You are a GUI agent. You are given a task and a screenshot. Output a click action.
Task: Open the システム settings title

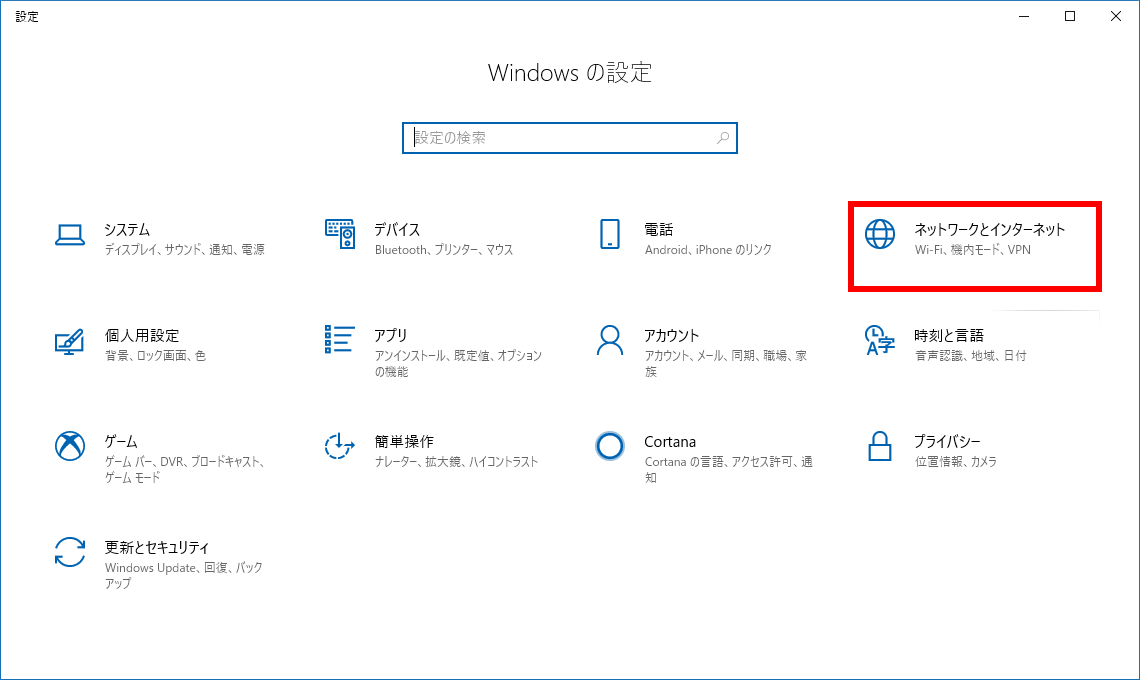[127, 230]
